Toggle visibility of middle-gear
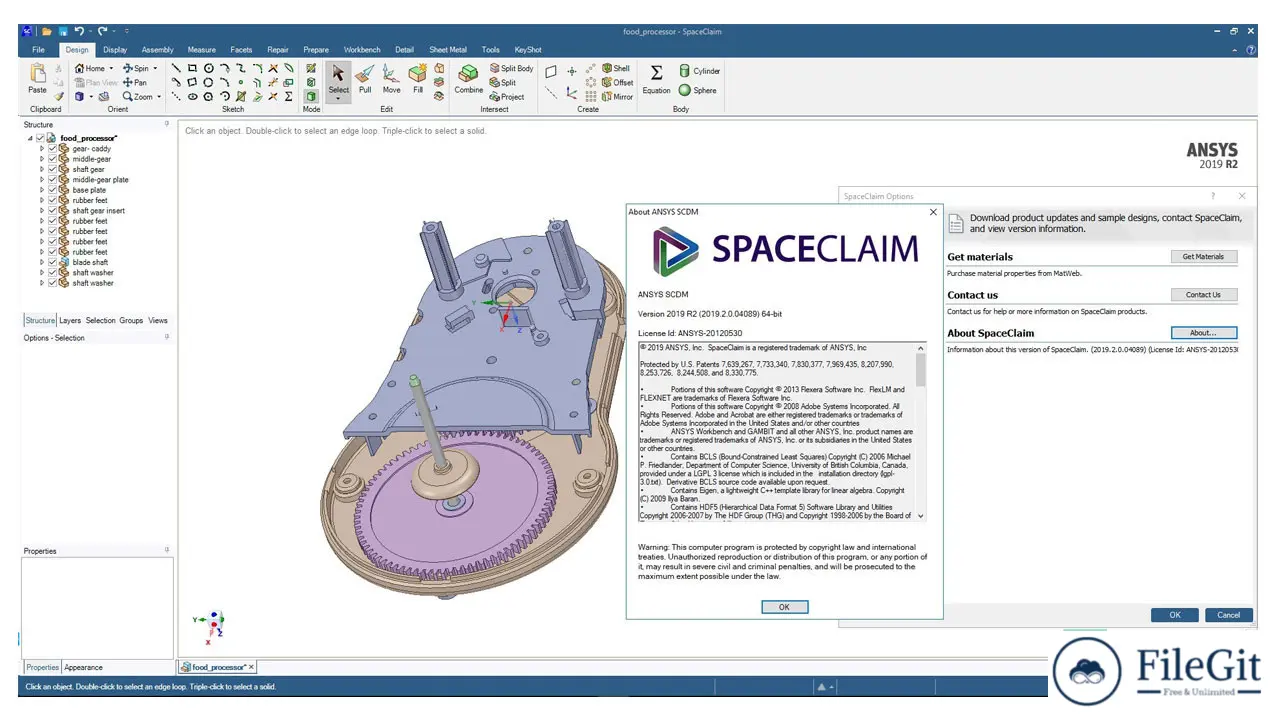The image size is (1280, 720). [x=53, y=159]
